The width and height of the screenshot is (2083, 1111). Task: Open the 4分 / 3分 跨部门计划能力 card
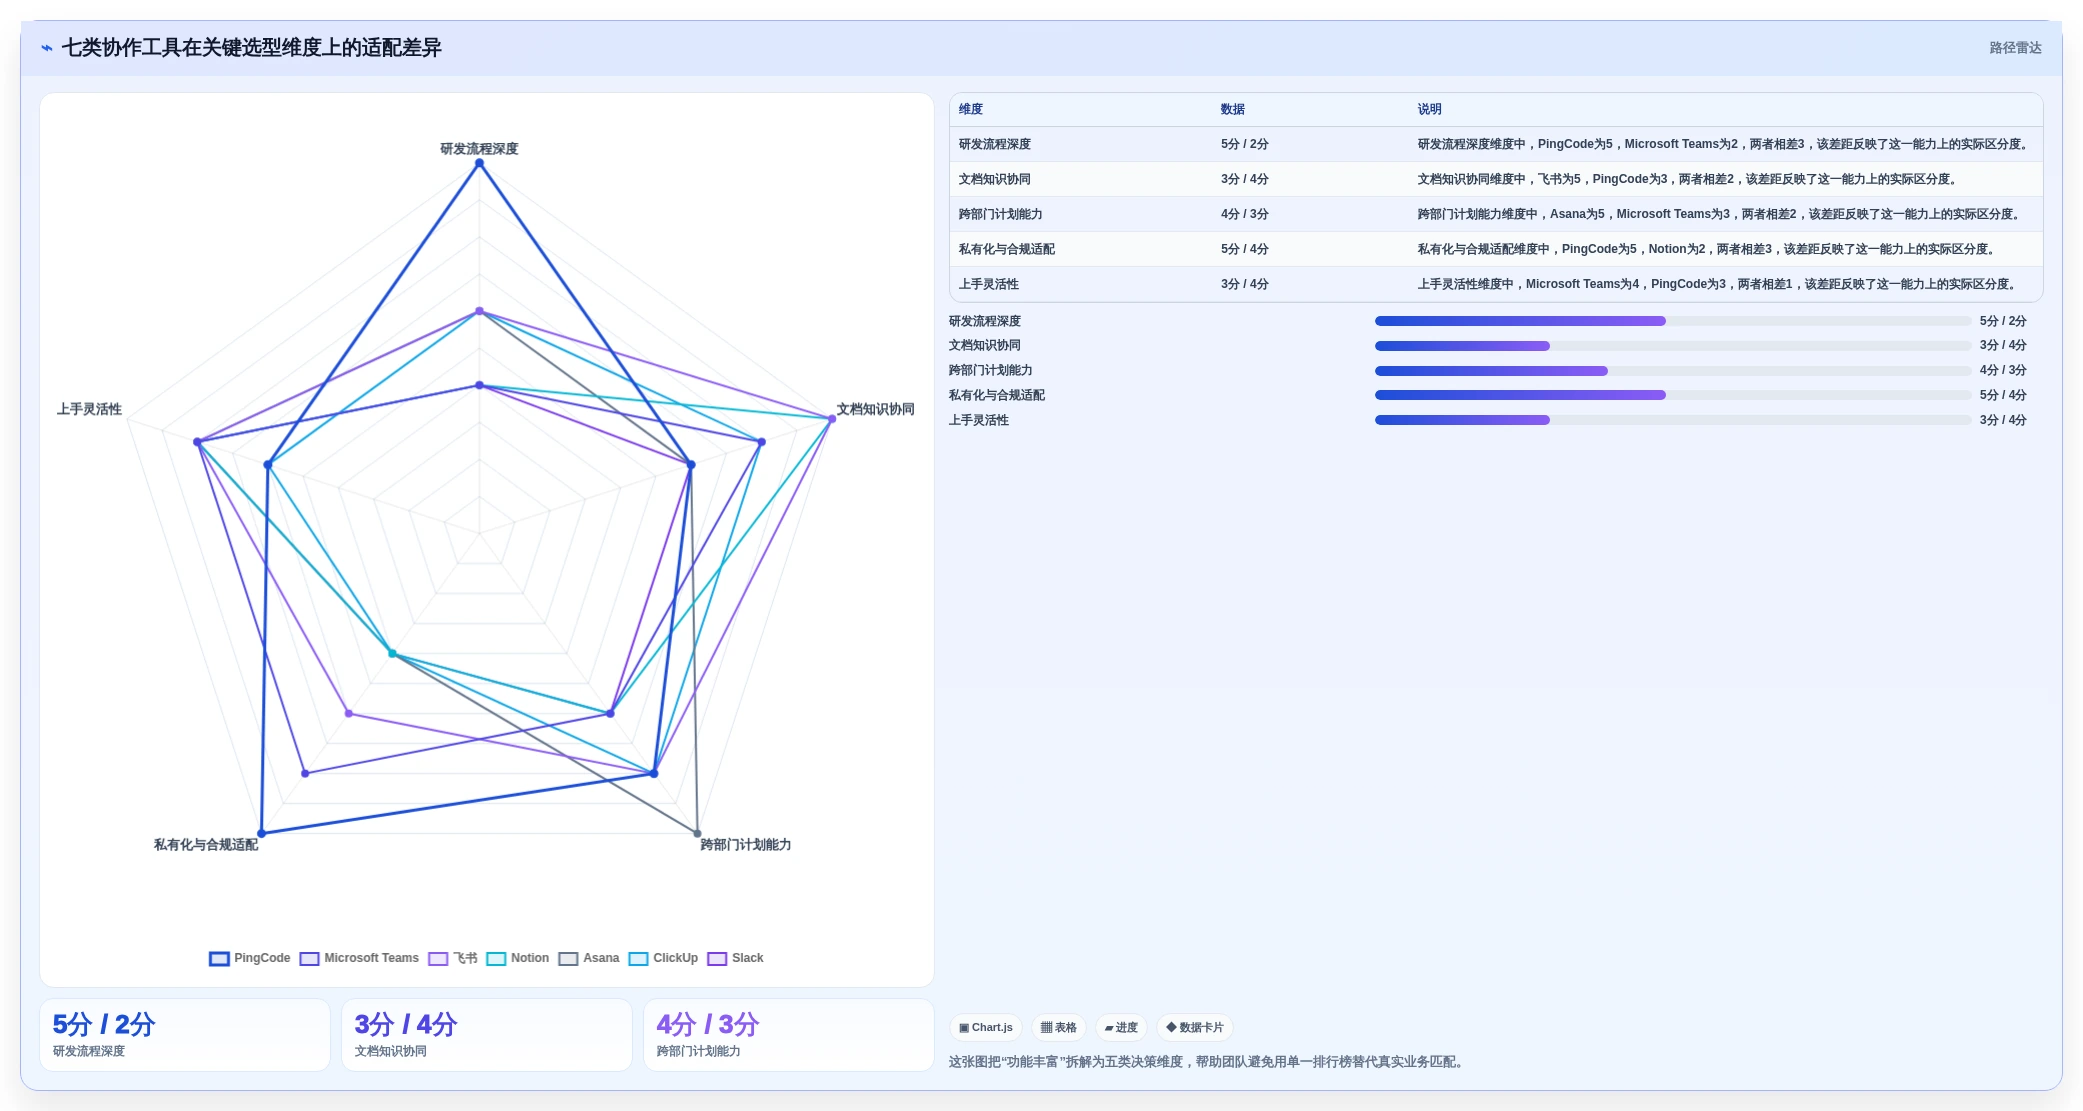coord(789,1035)
